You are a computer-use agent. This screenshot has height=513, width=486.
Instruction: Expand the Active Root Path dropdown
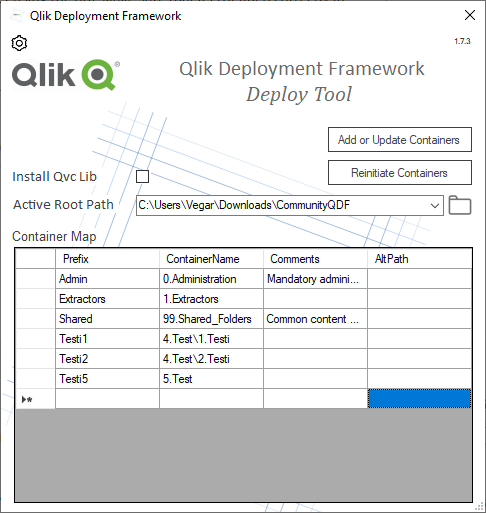435,205
